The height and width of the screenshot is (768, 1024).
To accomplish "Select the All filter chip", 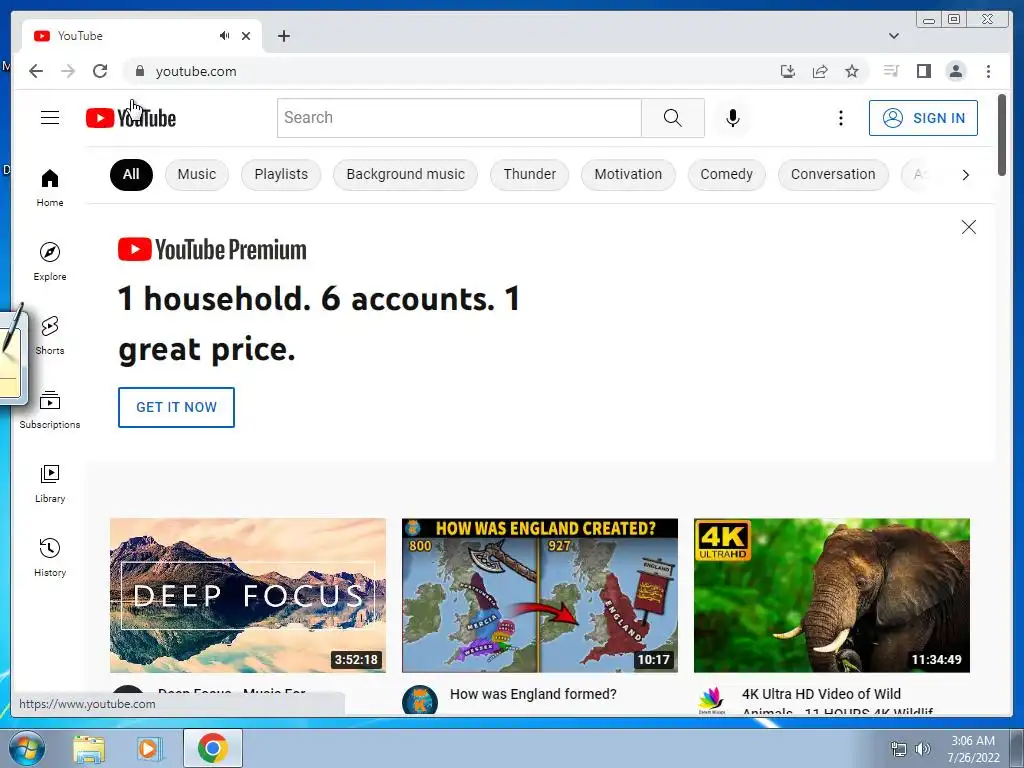I will 131,174.
